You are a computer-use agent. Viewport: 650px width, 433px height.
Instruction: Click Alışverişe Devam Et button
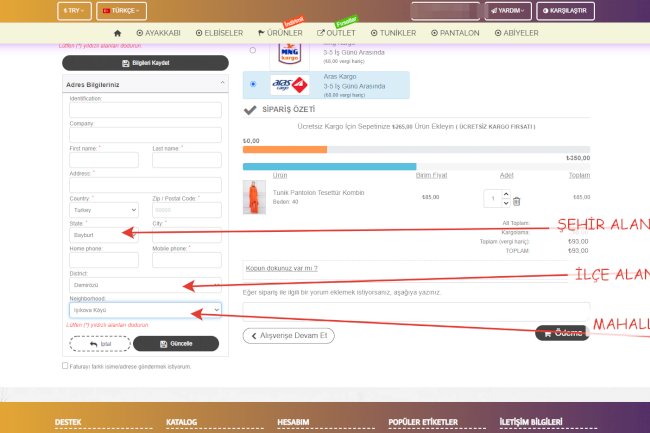point(289,336)
